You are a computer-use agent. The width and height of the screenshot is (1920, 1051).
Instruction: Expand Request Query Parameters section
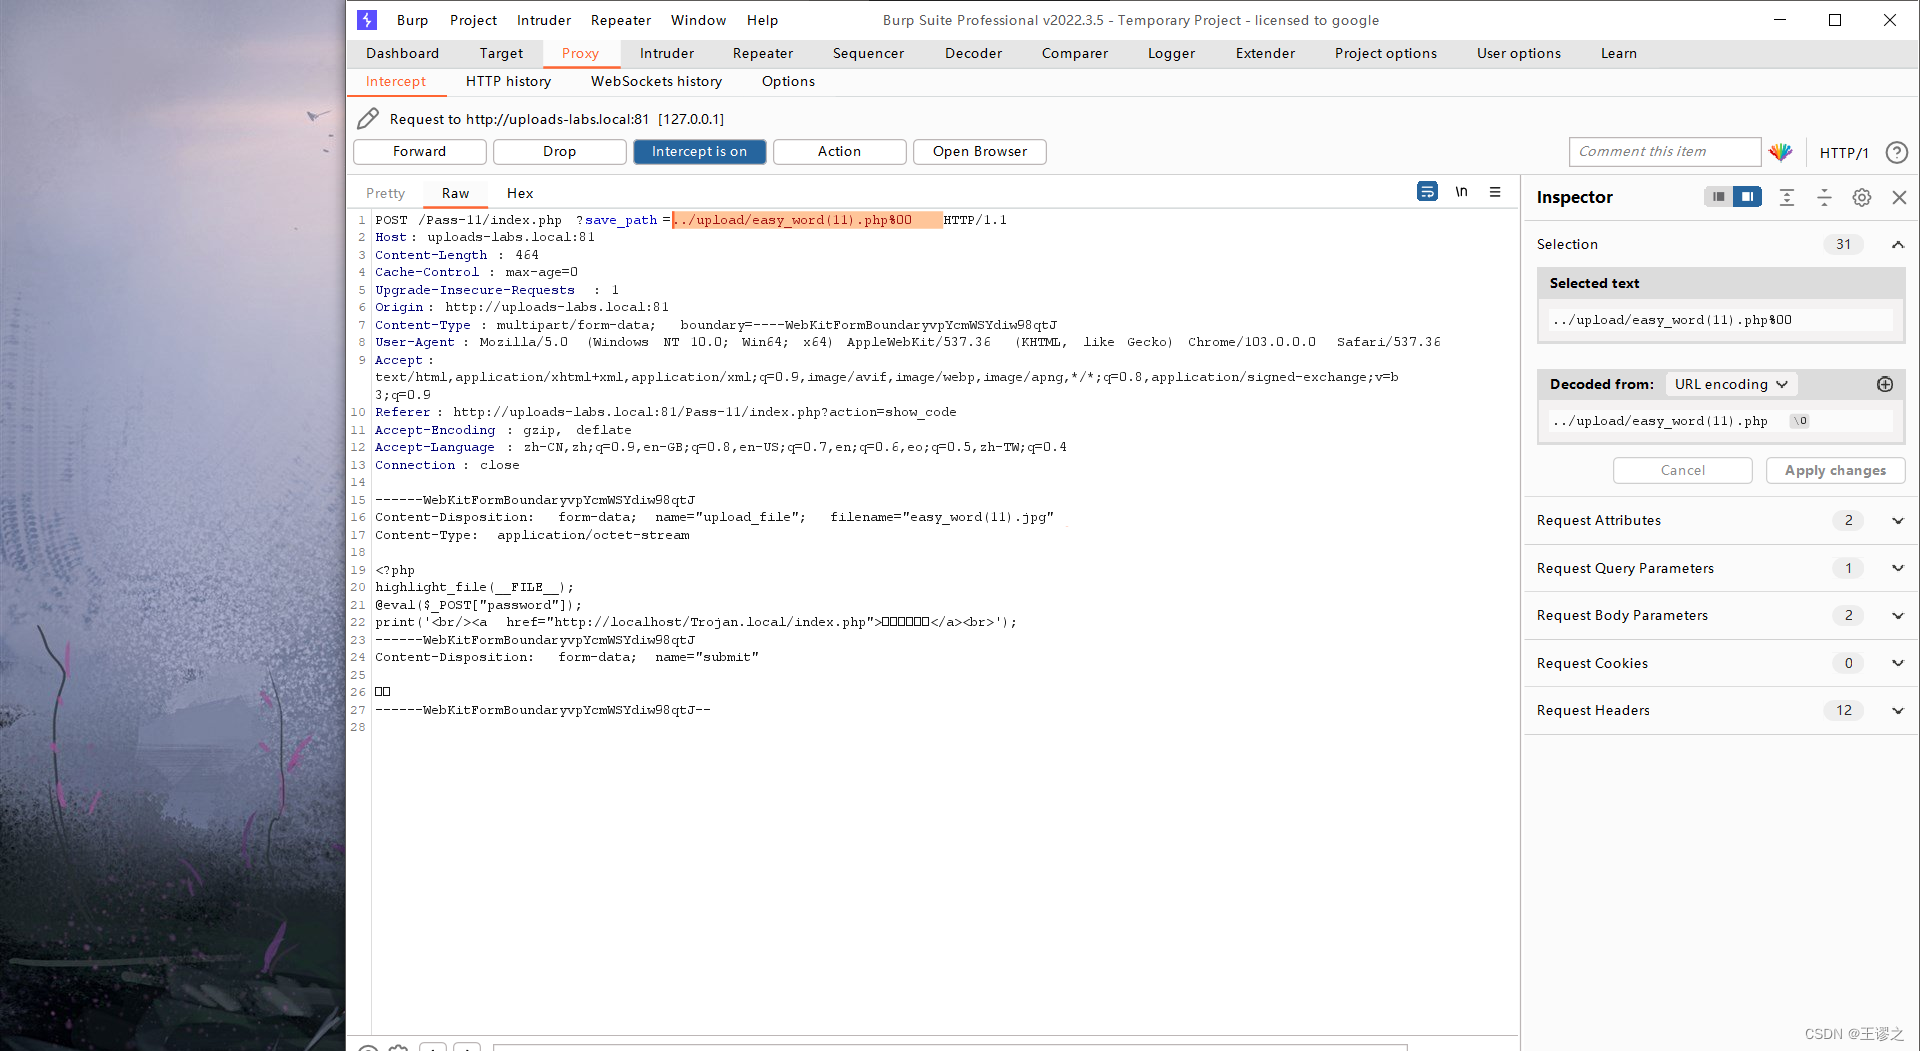1897,568
